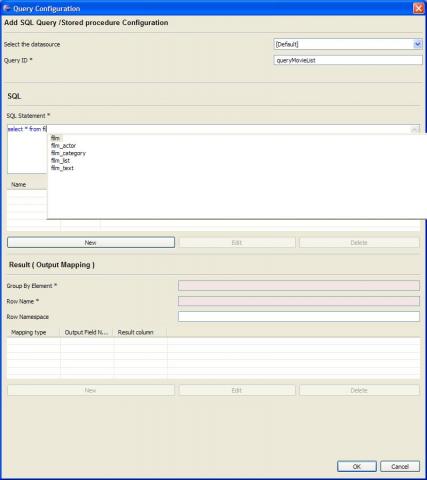Confirm the dialog with OK
427x480 pixels.
pyautogui.click(x=357, y=466)
